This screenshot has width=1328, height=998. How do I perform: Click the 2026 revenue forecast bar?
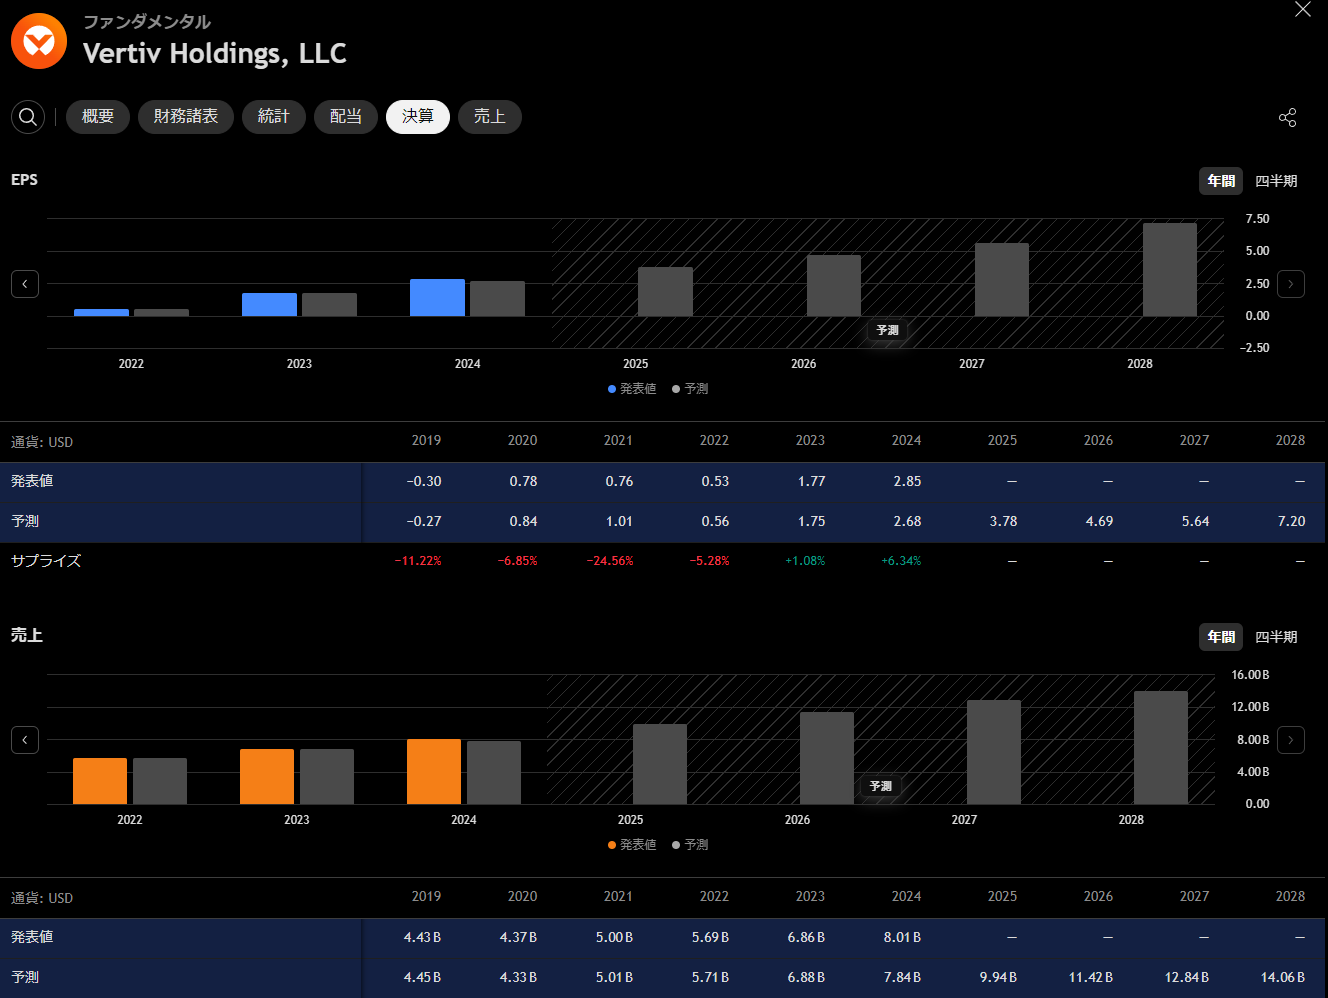point(827,758)
